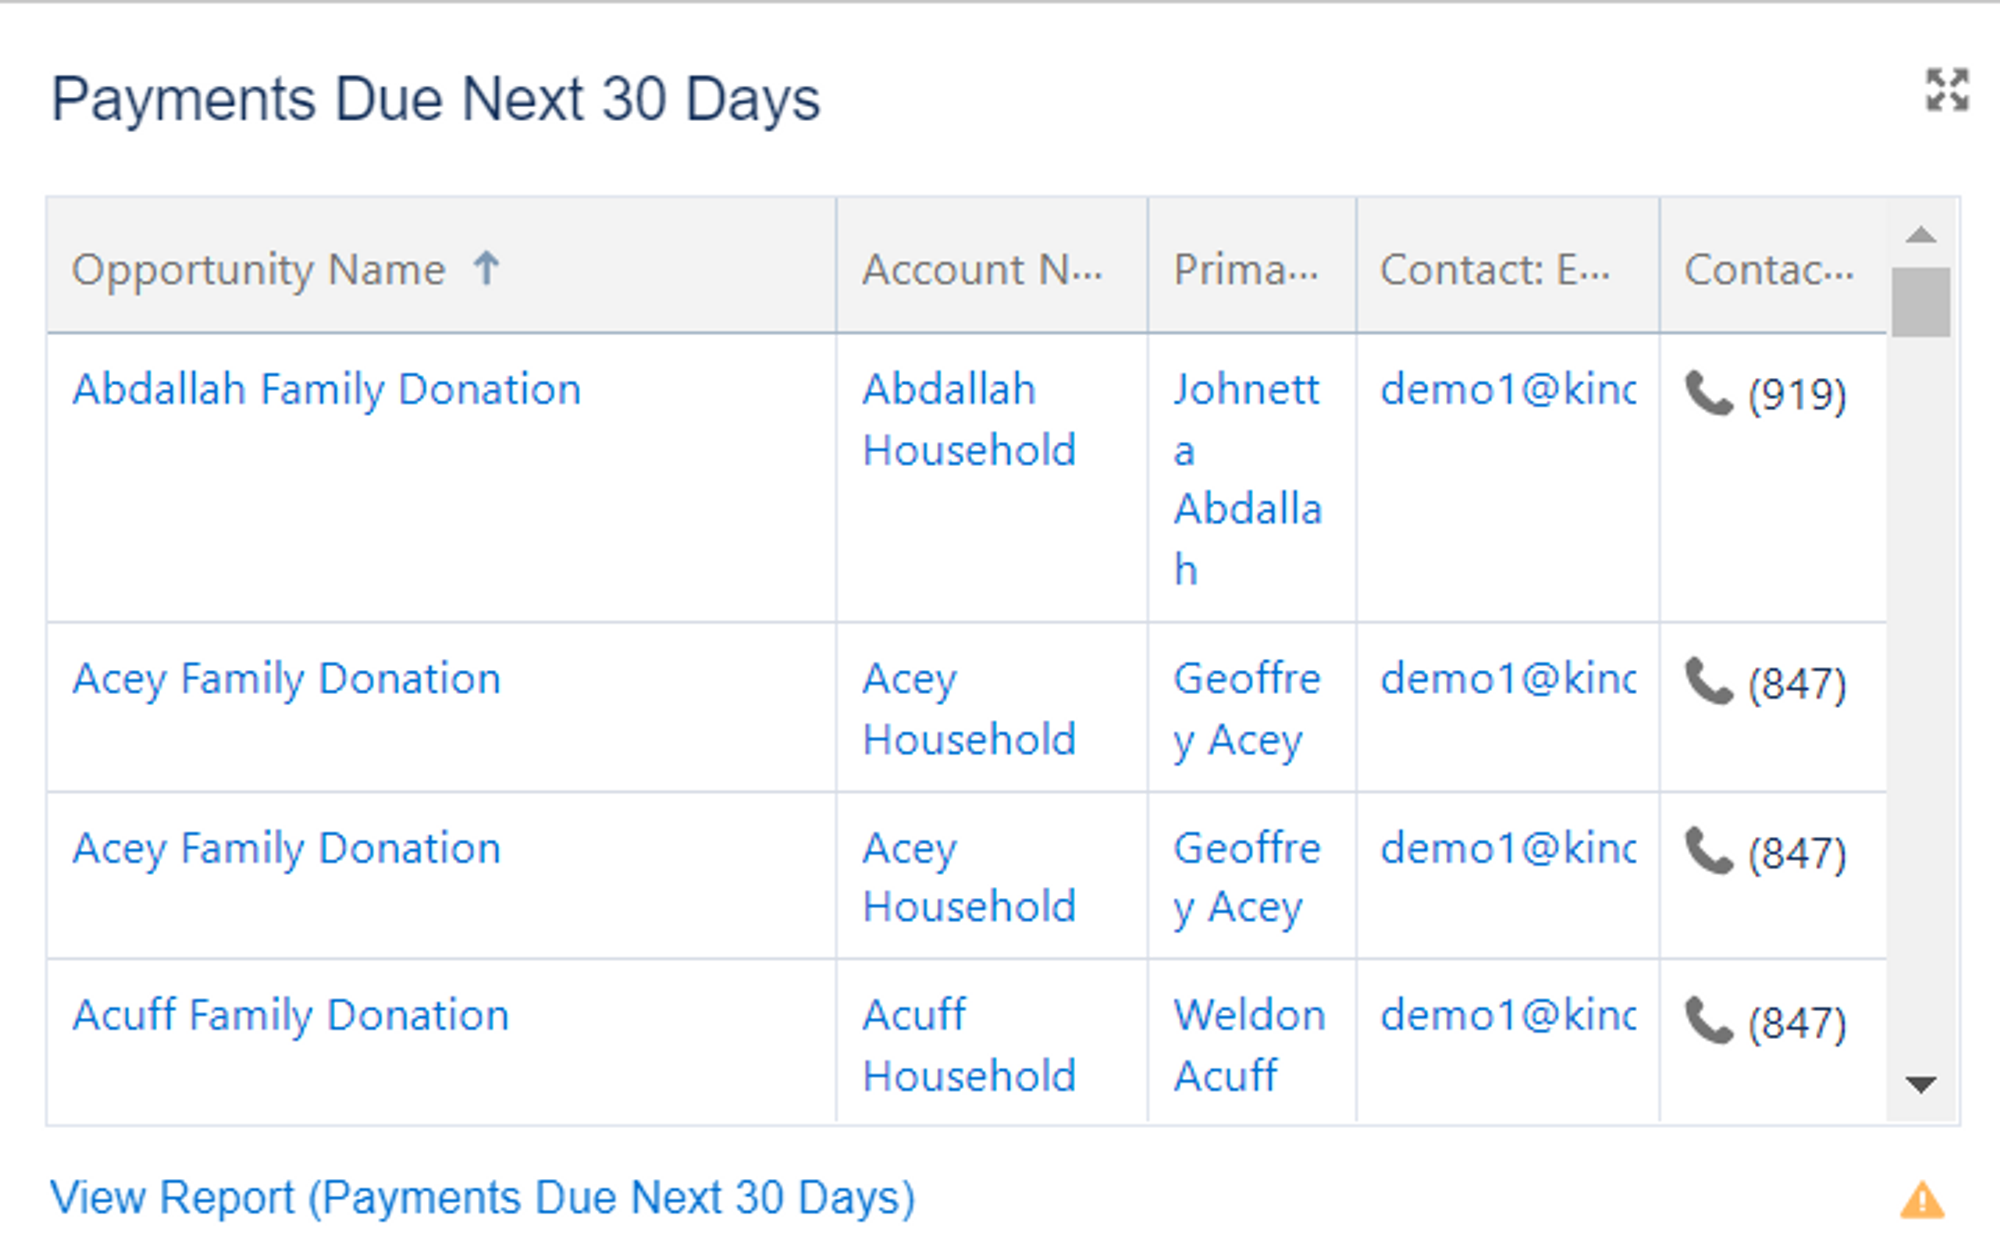Open Acuff Family Donation opportunity
This screenshot has height=1246, width=2000.
(290, 1015)
